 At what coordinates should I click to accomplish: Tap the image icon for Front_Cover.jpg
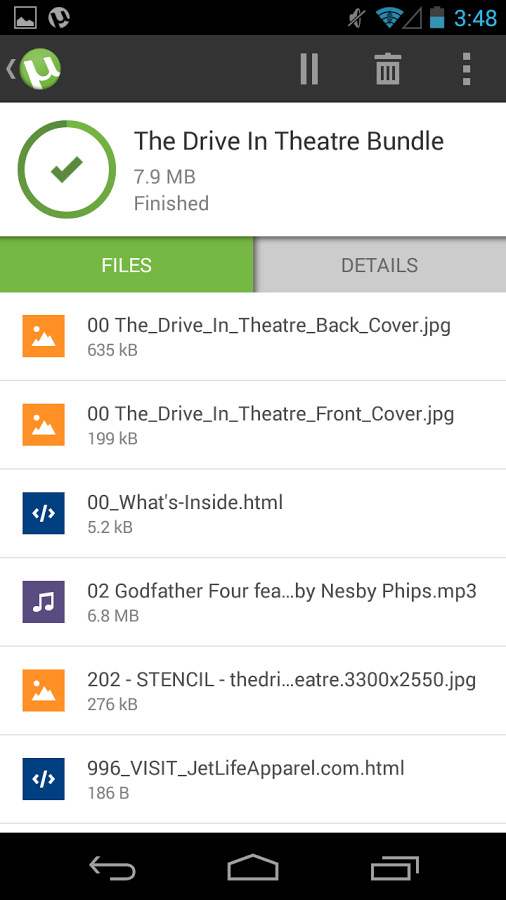tap(44, 425)
